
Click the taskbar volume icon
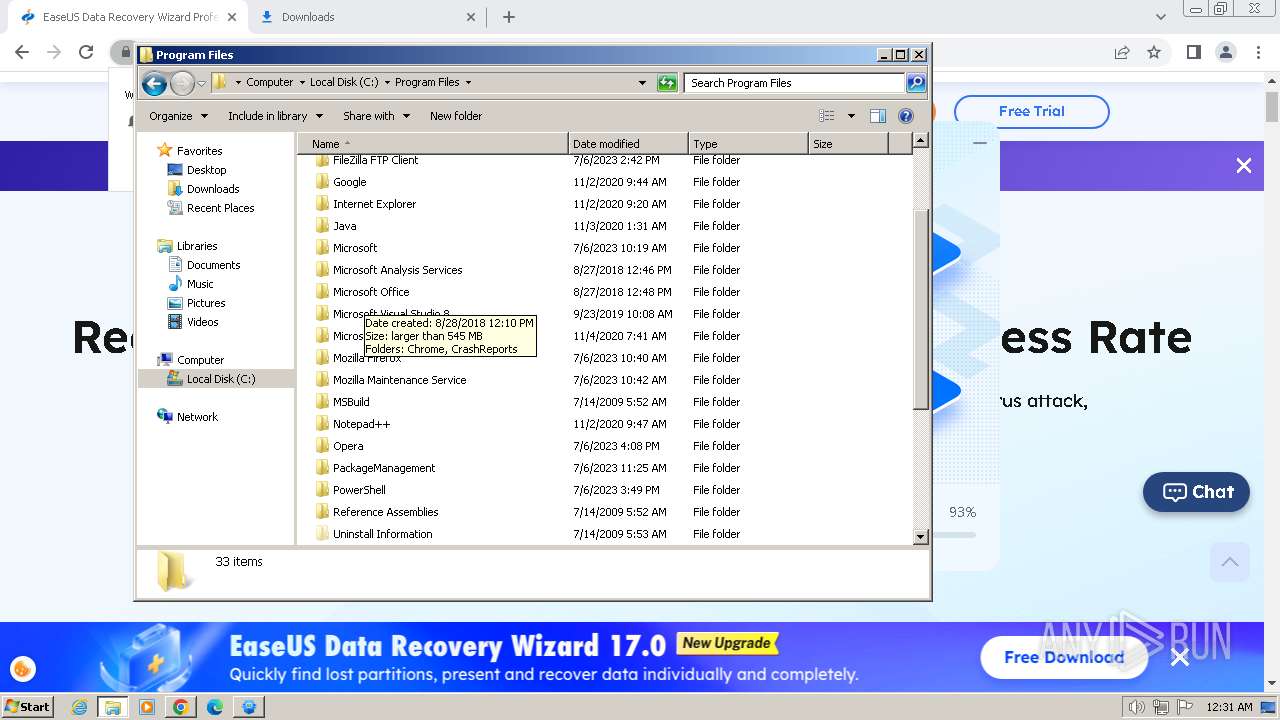(x=1136, y=707)
